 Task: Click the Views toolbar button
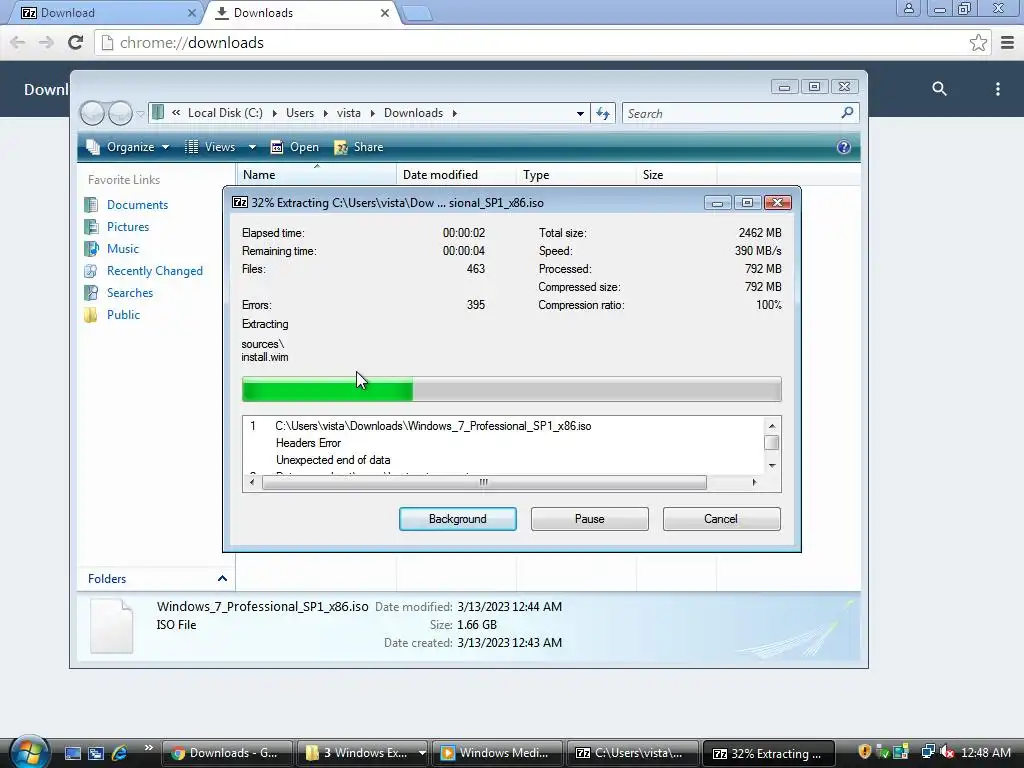coord(211,147)
